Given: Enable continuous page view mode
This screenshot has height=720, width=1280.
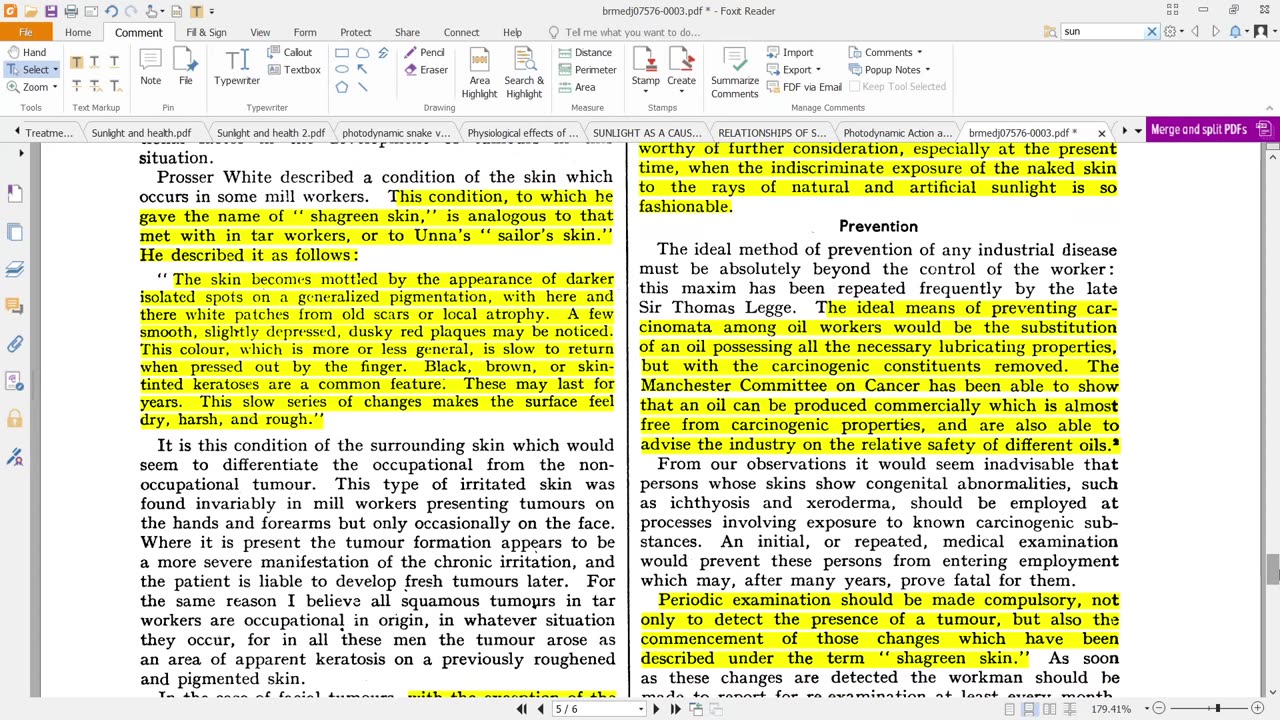Looking at the screenshot, I should (1029, 709).
